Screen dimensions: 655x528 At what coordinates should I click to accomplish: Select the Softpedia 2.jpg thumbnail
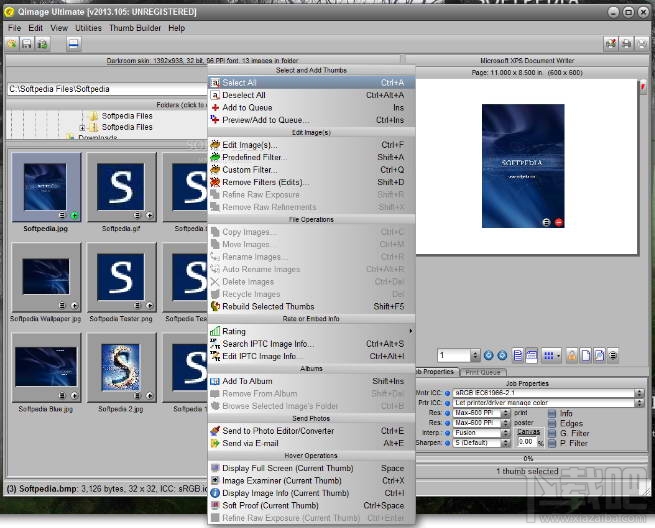coord(120,368)
